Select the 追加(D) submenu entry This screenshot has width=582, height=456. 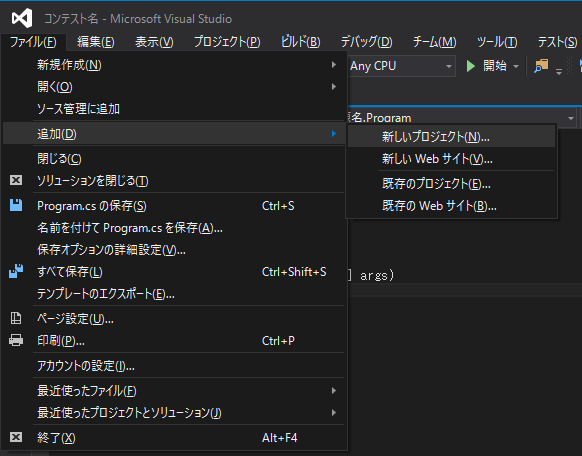(173, 134)
